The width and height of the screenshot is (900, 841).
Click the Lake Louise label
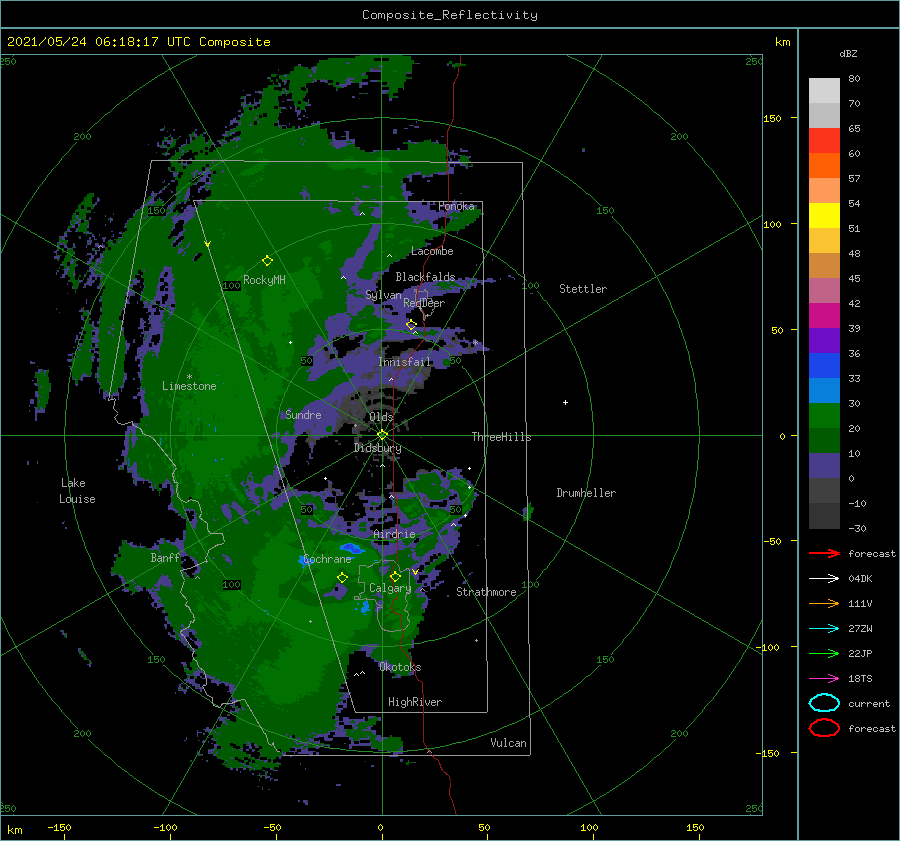(x=77, y=491)
